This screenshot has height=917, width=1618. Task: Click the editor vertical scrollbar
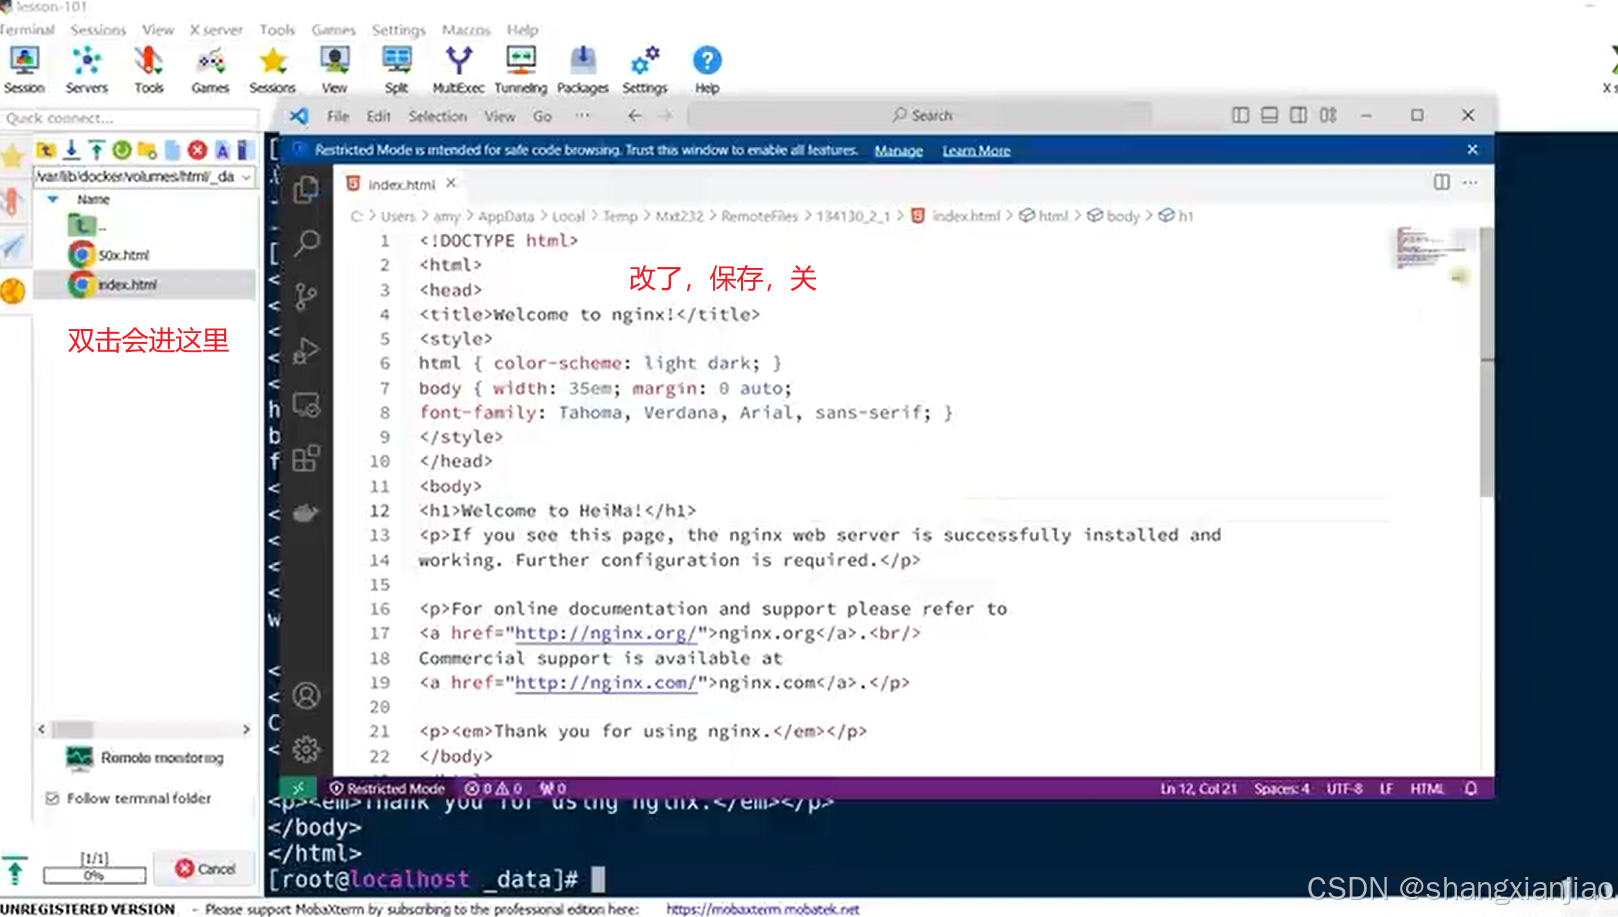click(x=1486, y=361)
